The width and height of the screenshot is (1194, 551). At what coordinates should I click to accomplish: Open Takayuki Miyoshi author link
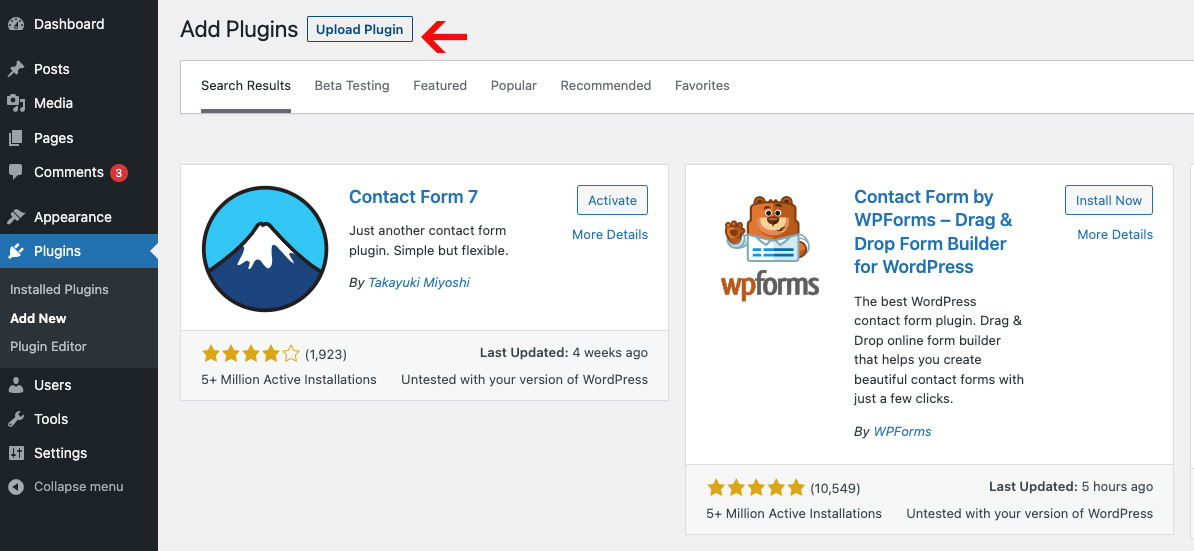(419, 282)
